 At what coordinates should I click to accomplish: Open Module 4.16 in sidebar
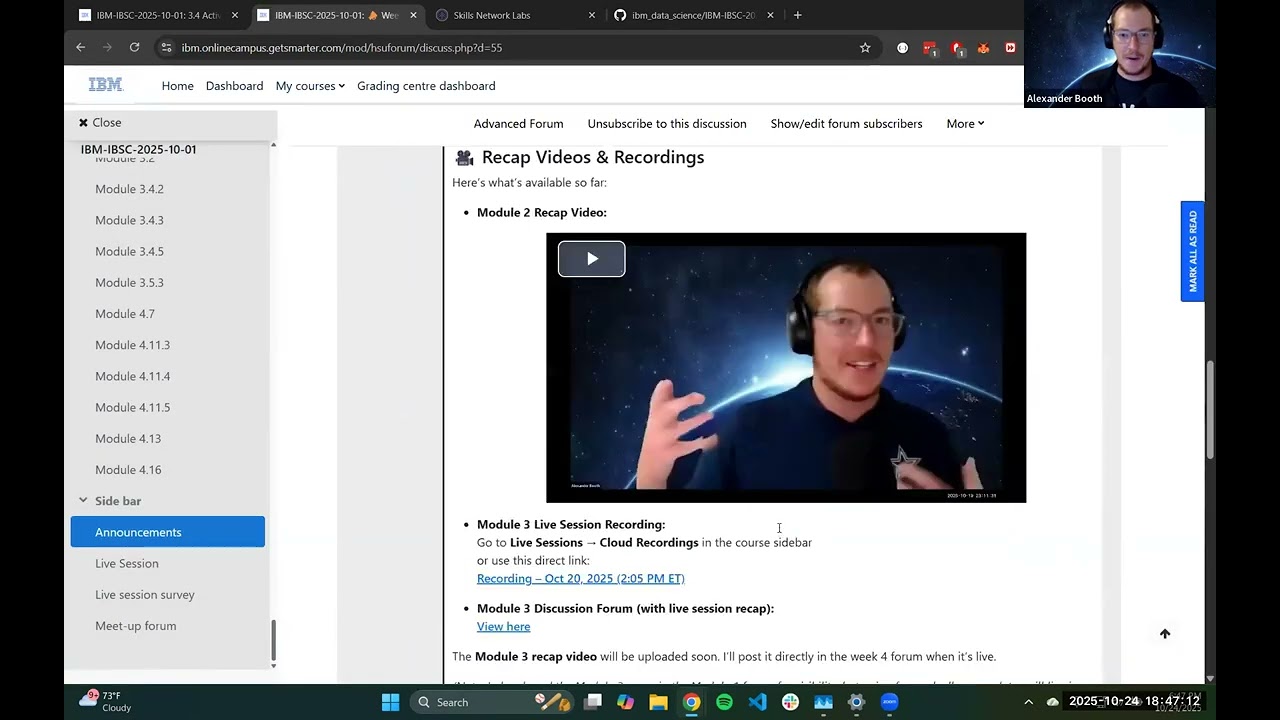[x=128, y=470]
